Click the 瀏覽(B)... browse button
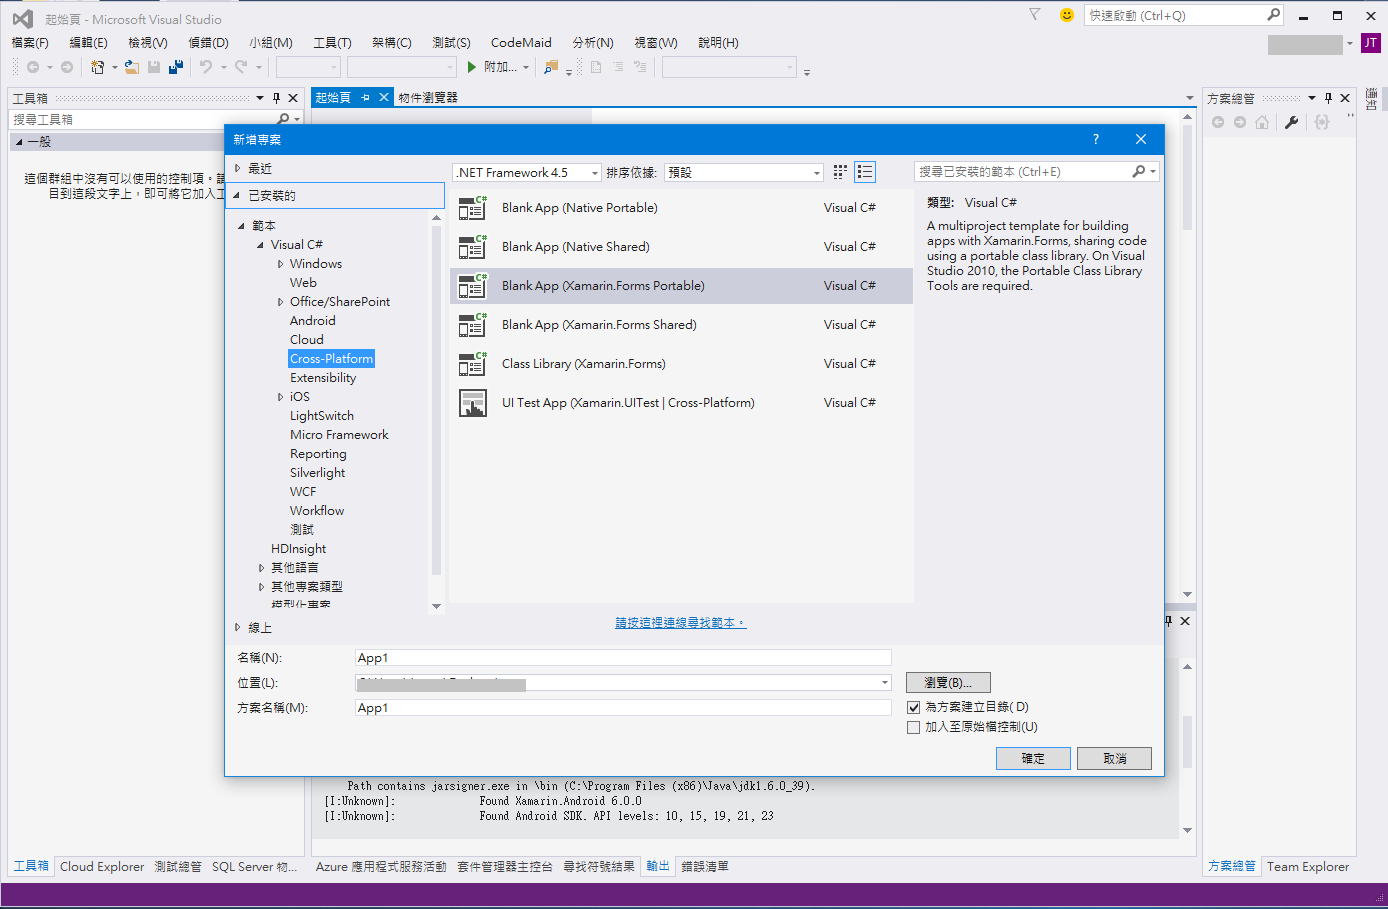The width and height of the screenshot is (1388, 909). click(x=948, y=683)
